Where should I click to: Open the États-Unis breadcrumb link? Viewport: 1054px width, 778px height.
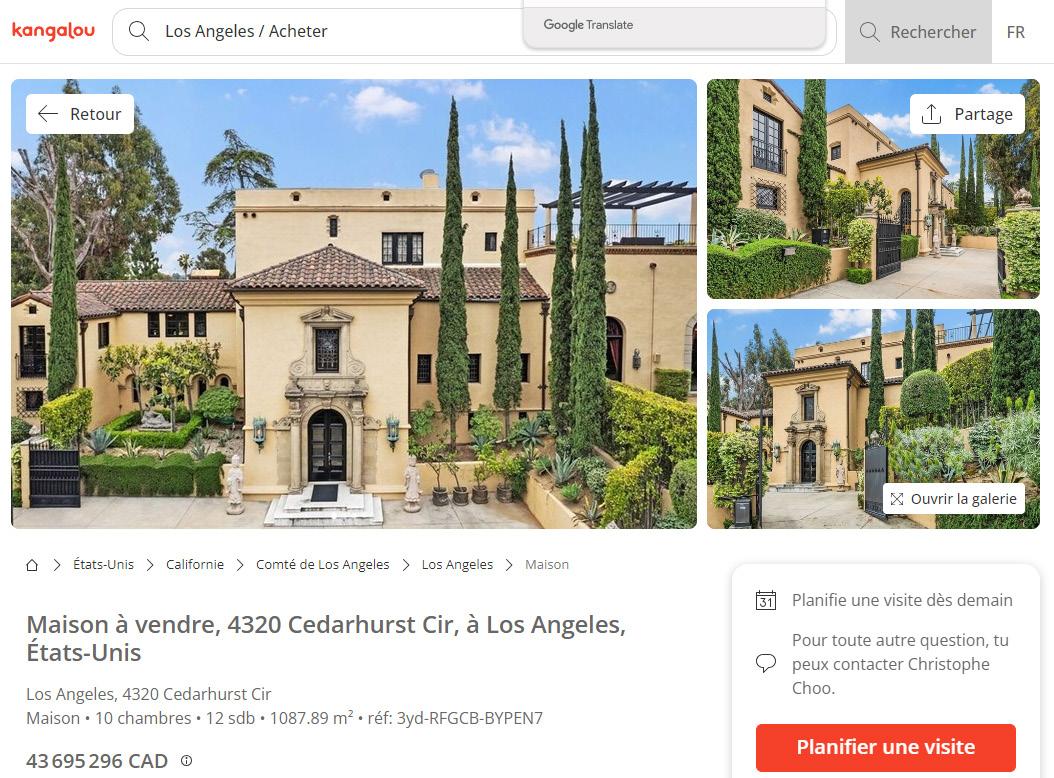point(104,565)
